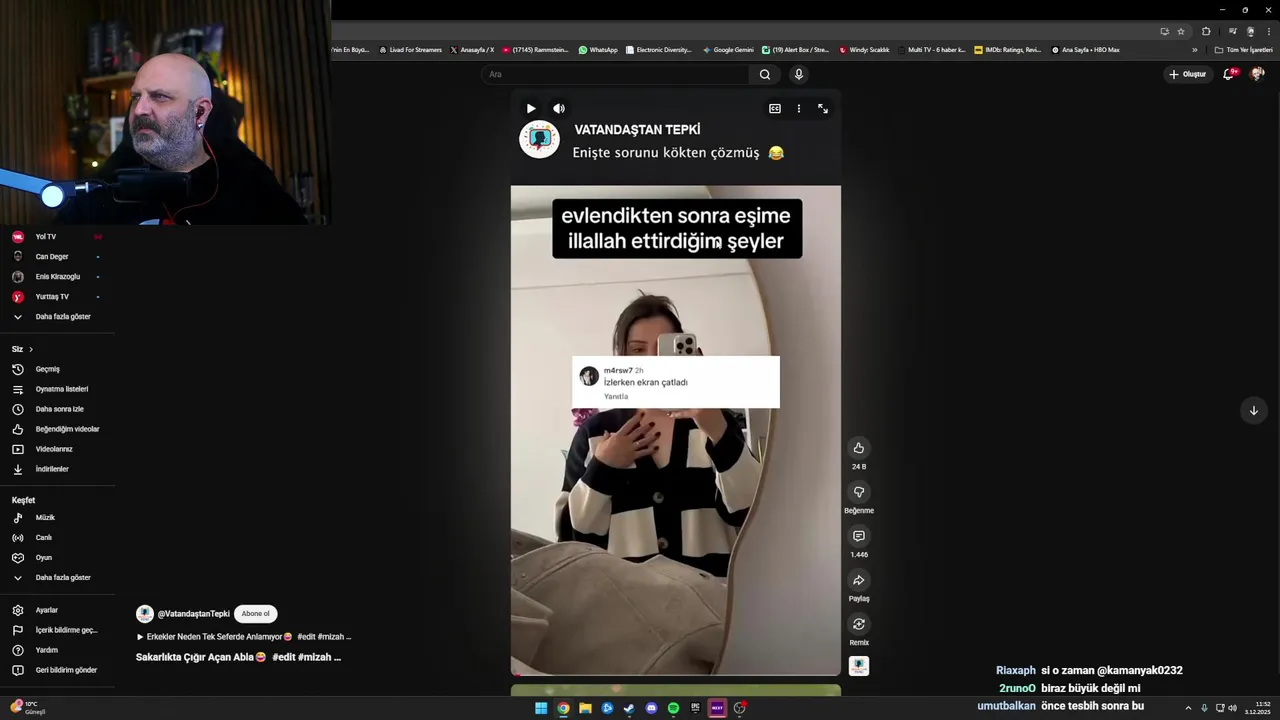Open the Yurttaş TV subscription

pos(58,297)
